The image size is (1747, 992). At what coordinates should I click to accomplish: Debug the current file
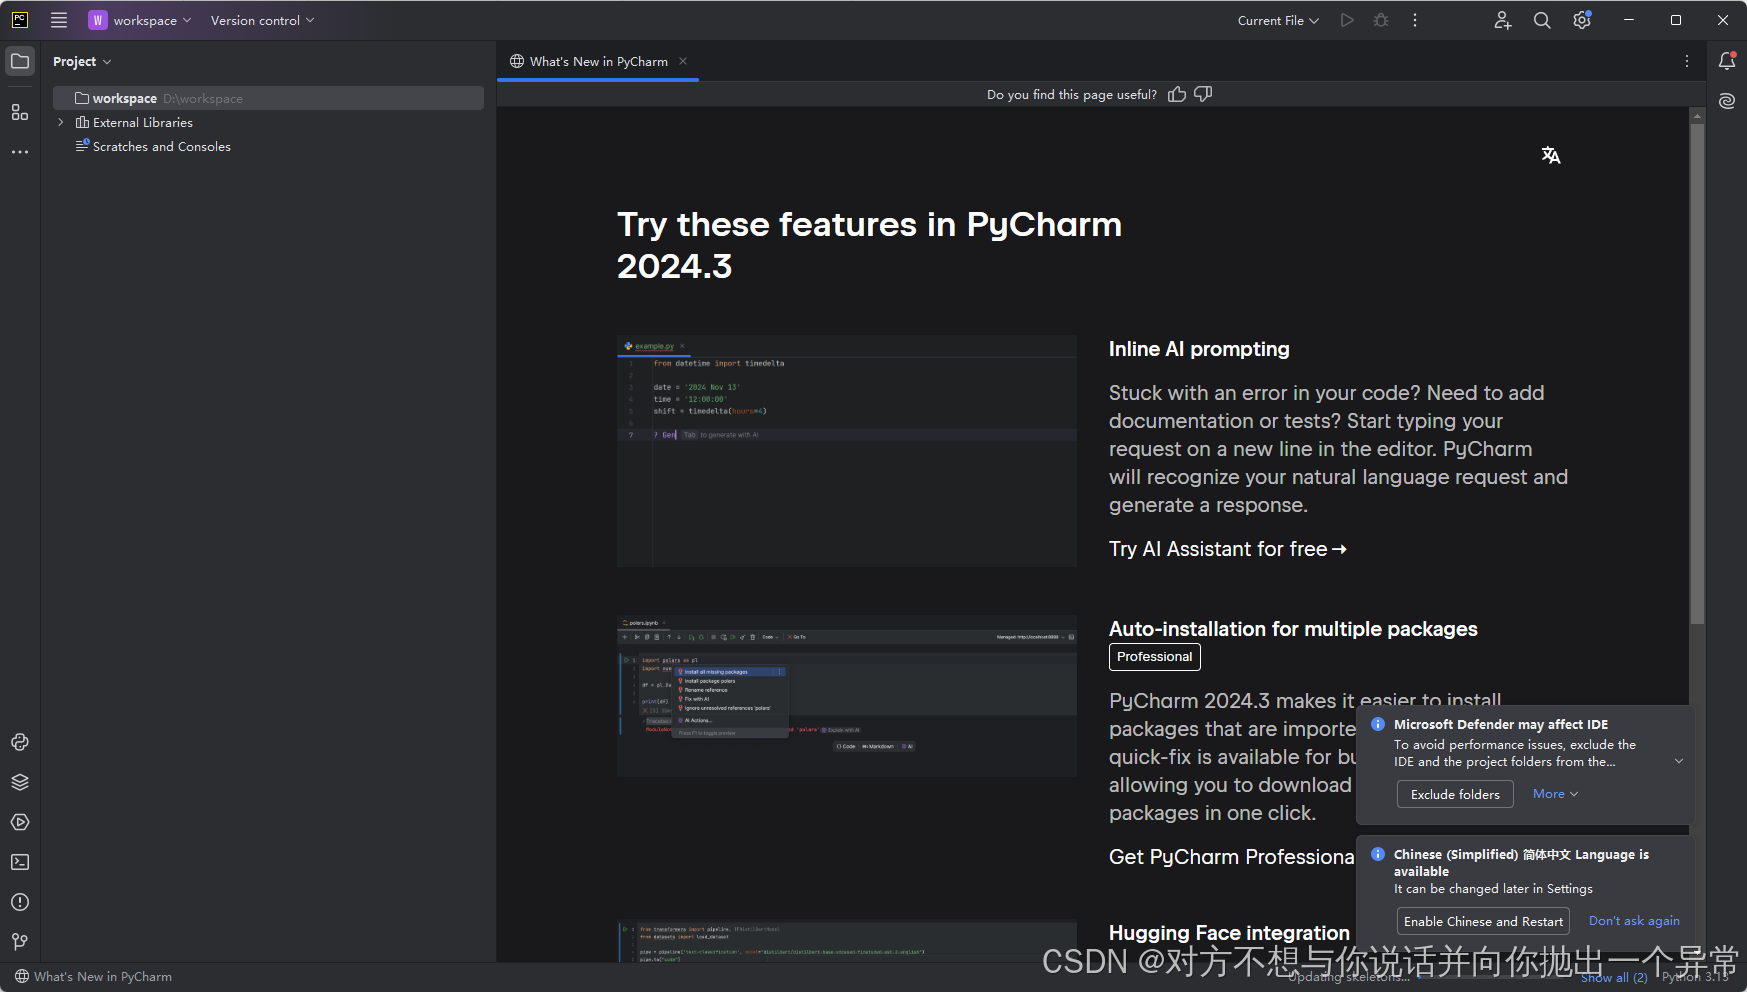point(1381,20)
